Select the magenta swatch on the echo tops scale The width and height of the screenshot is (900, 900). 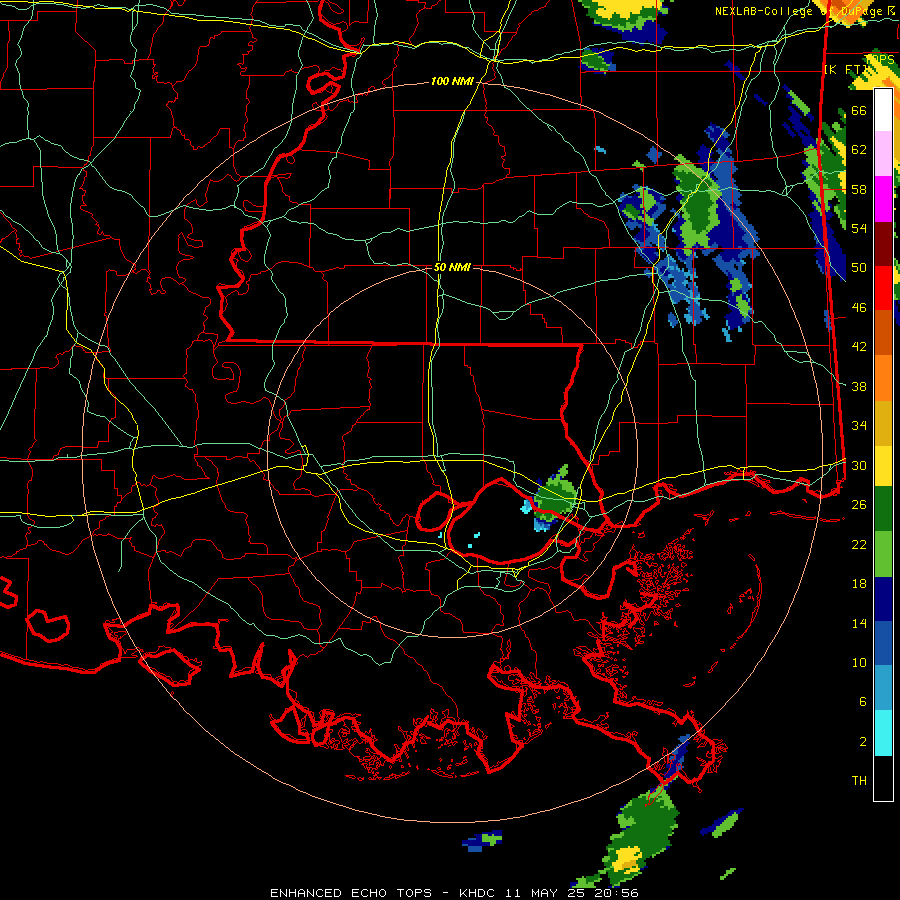click(x=883, y=199)
